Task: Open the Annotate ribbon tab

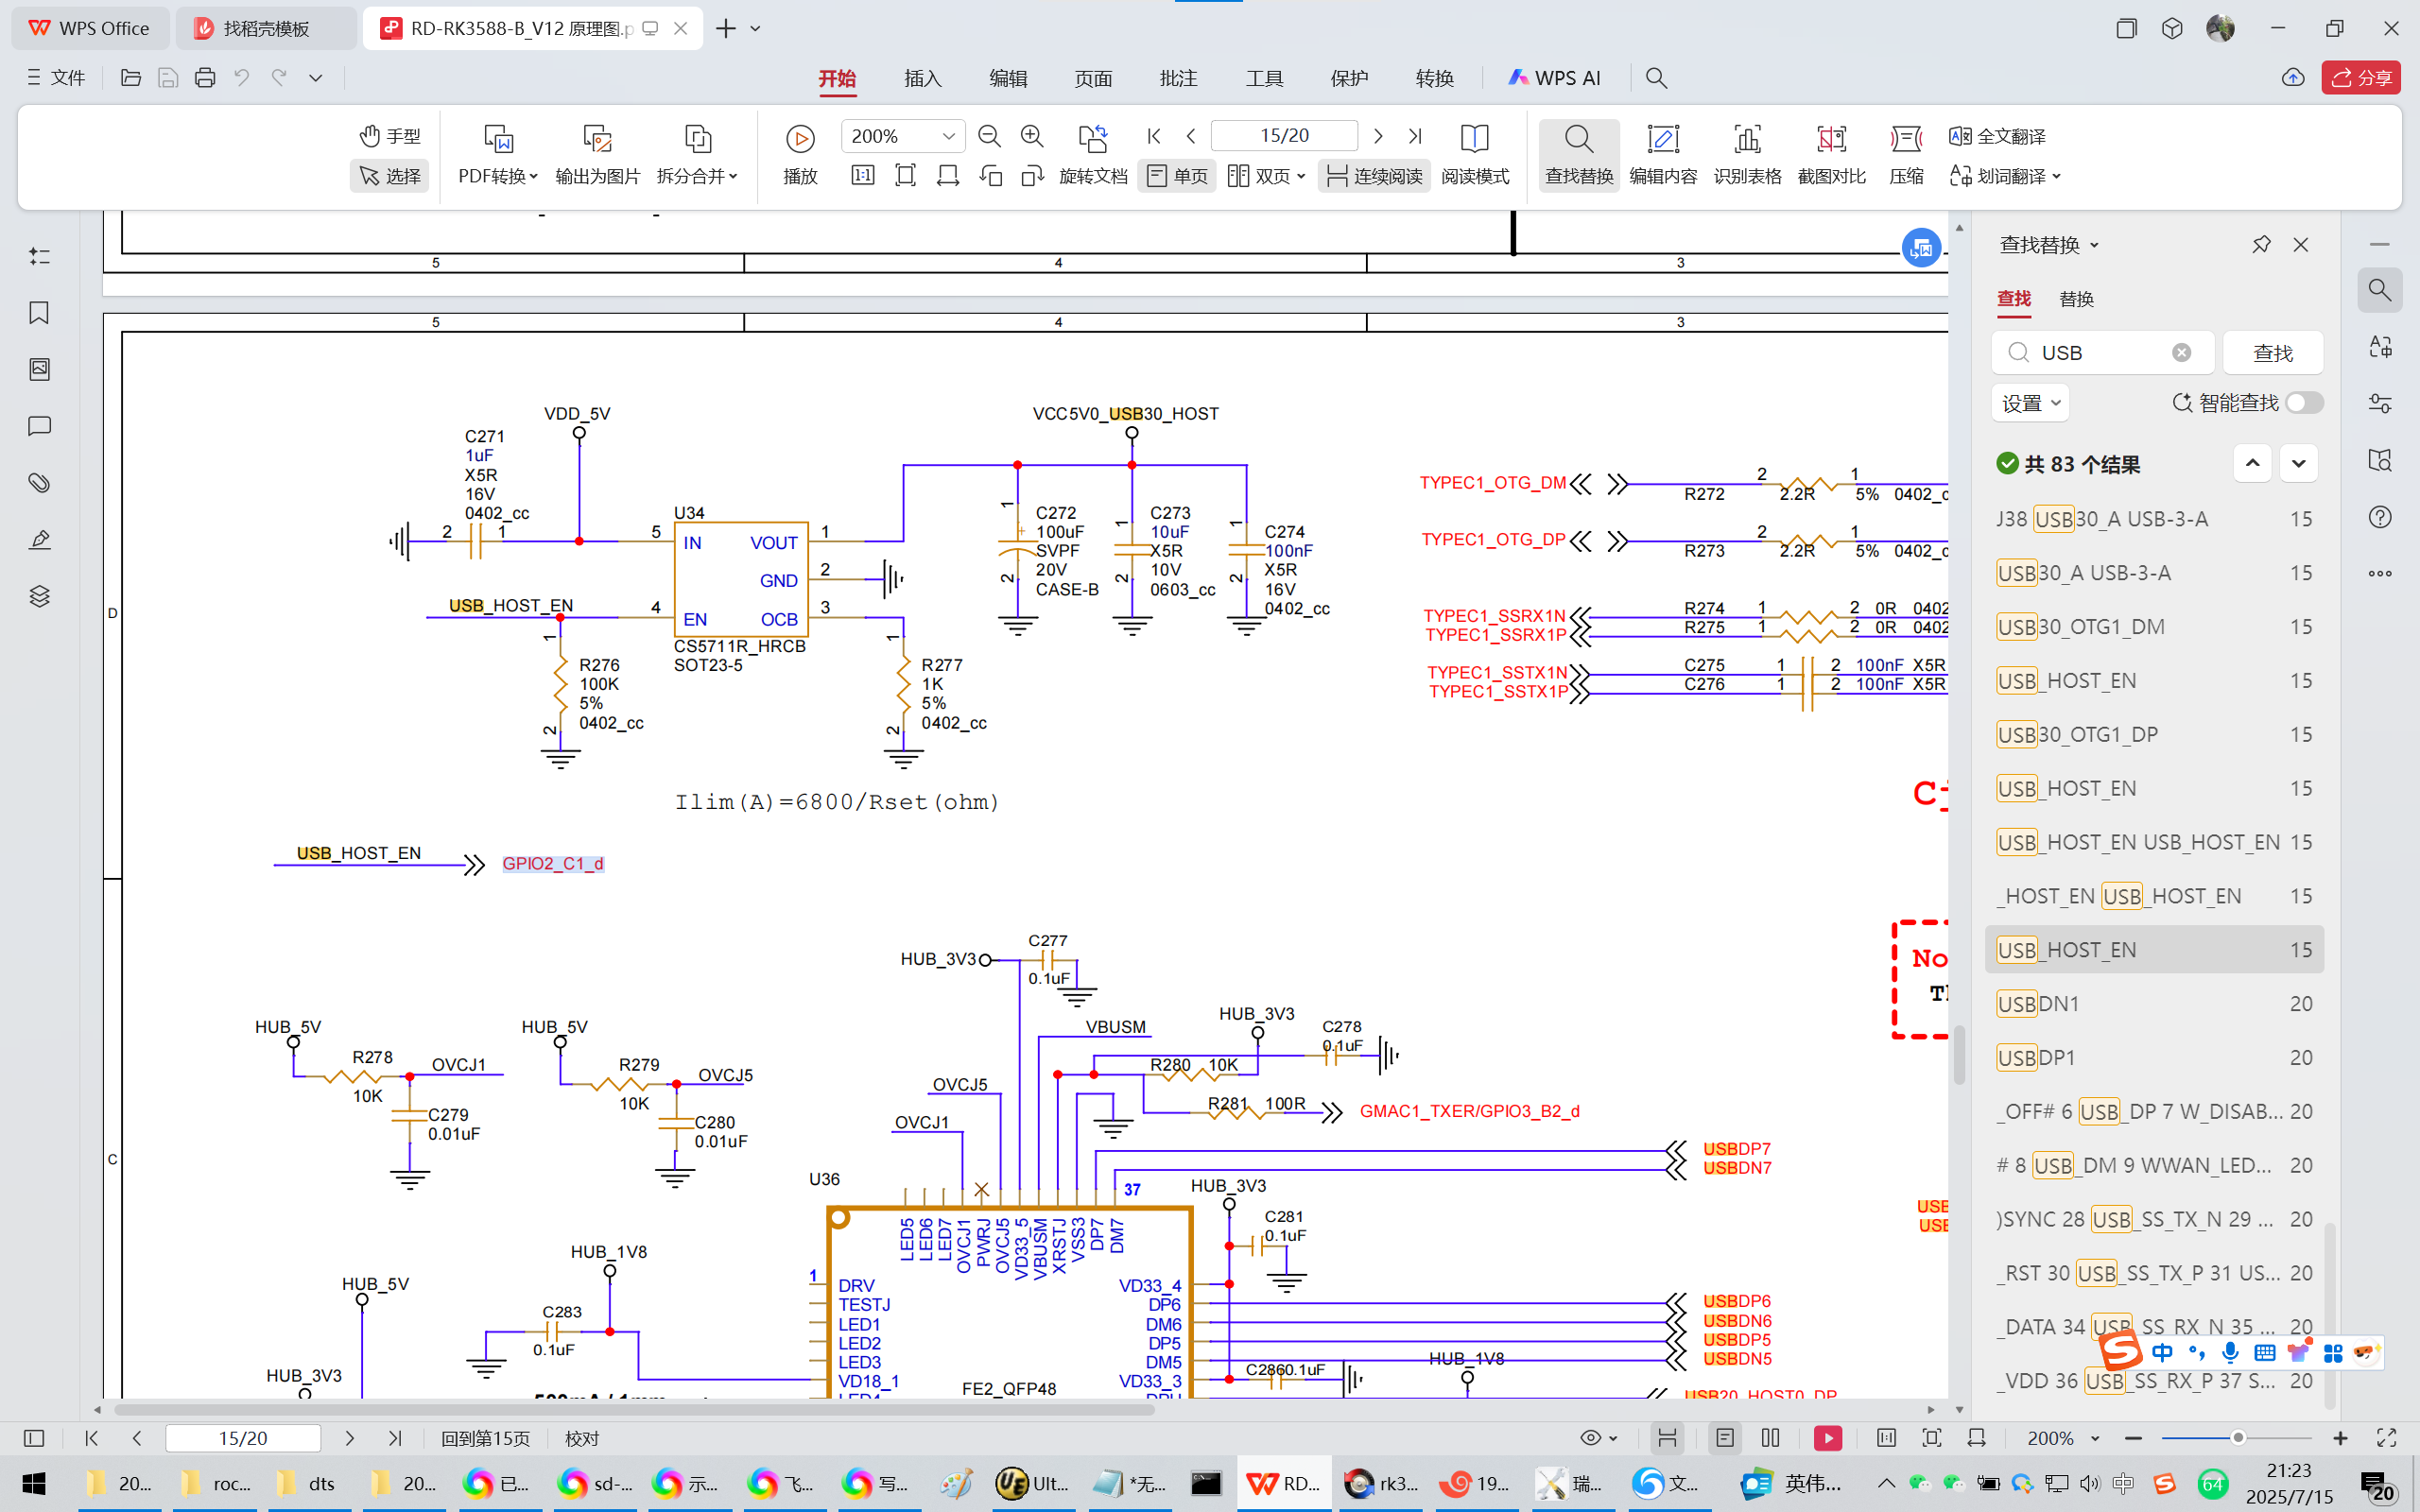Action: tap(1178, 78)
